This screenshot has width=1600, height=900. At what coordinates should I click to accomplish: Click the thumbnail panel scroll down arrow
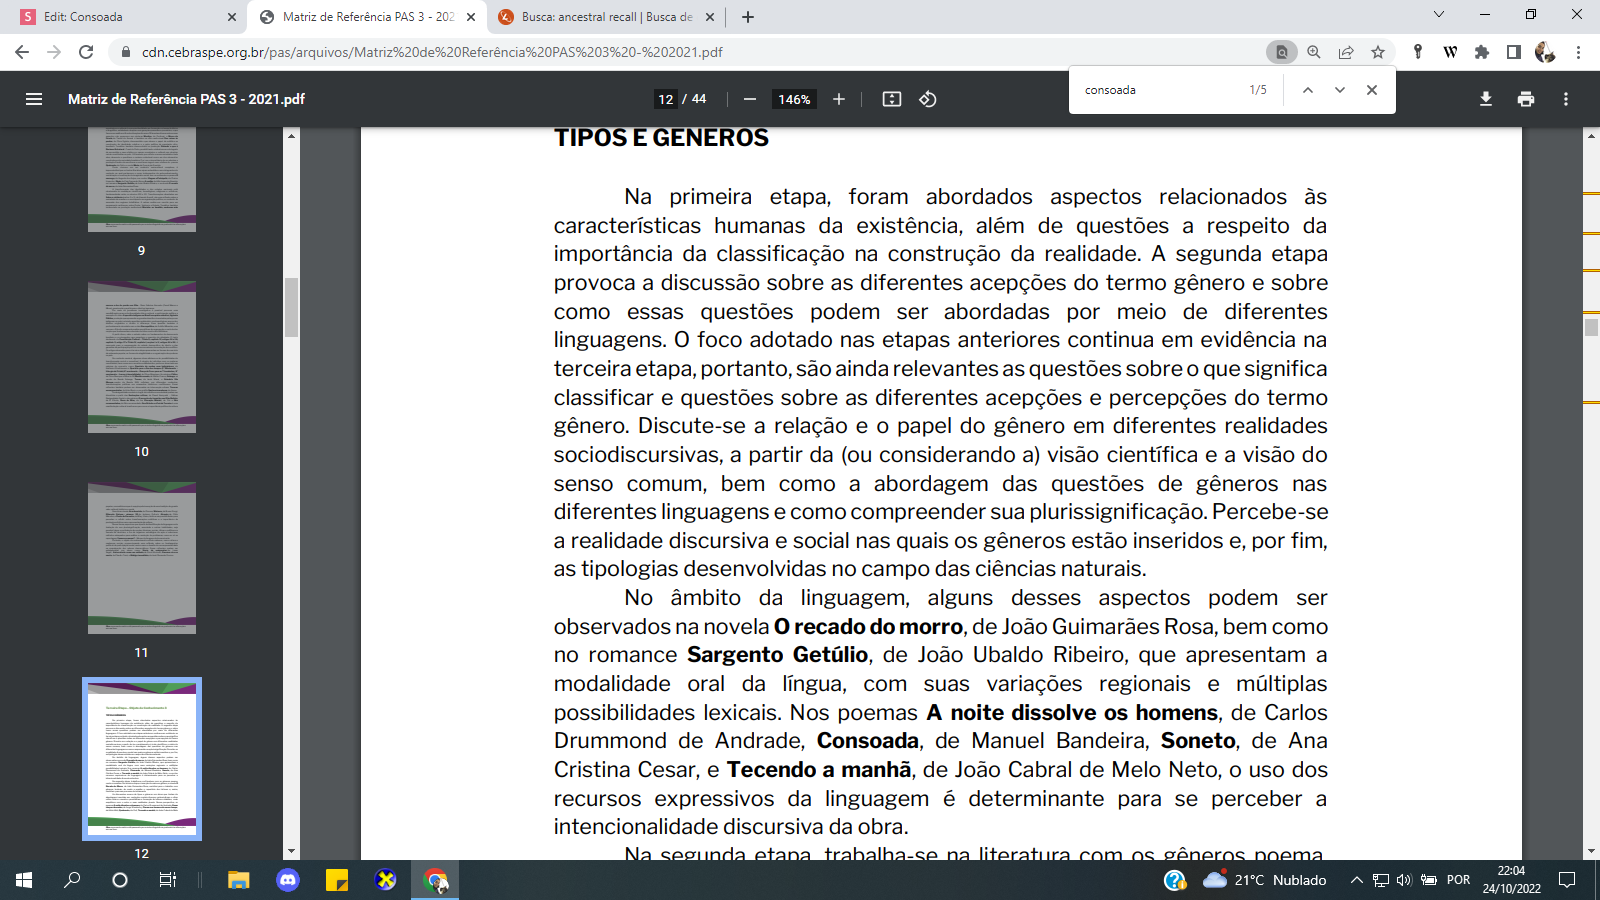(292, 852)
